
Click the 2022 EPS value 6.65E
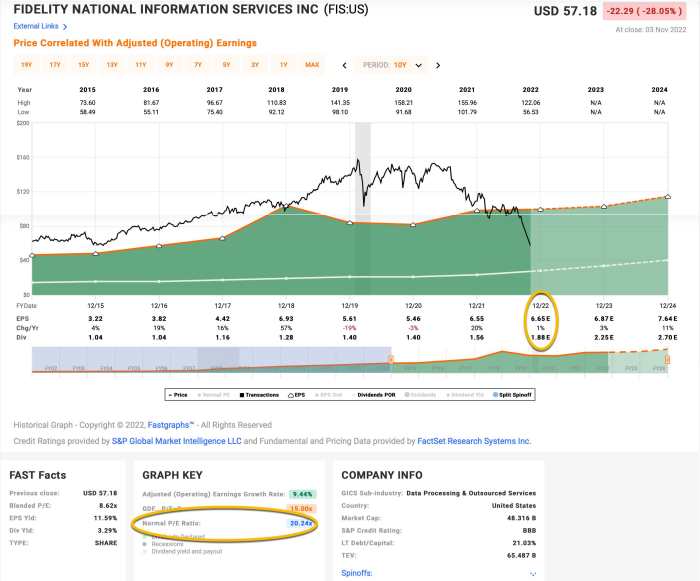(x=541, y=319)
